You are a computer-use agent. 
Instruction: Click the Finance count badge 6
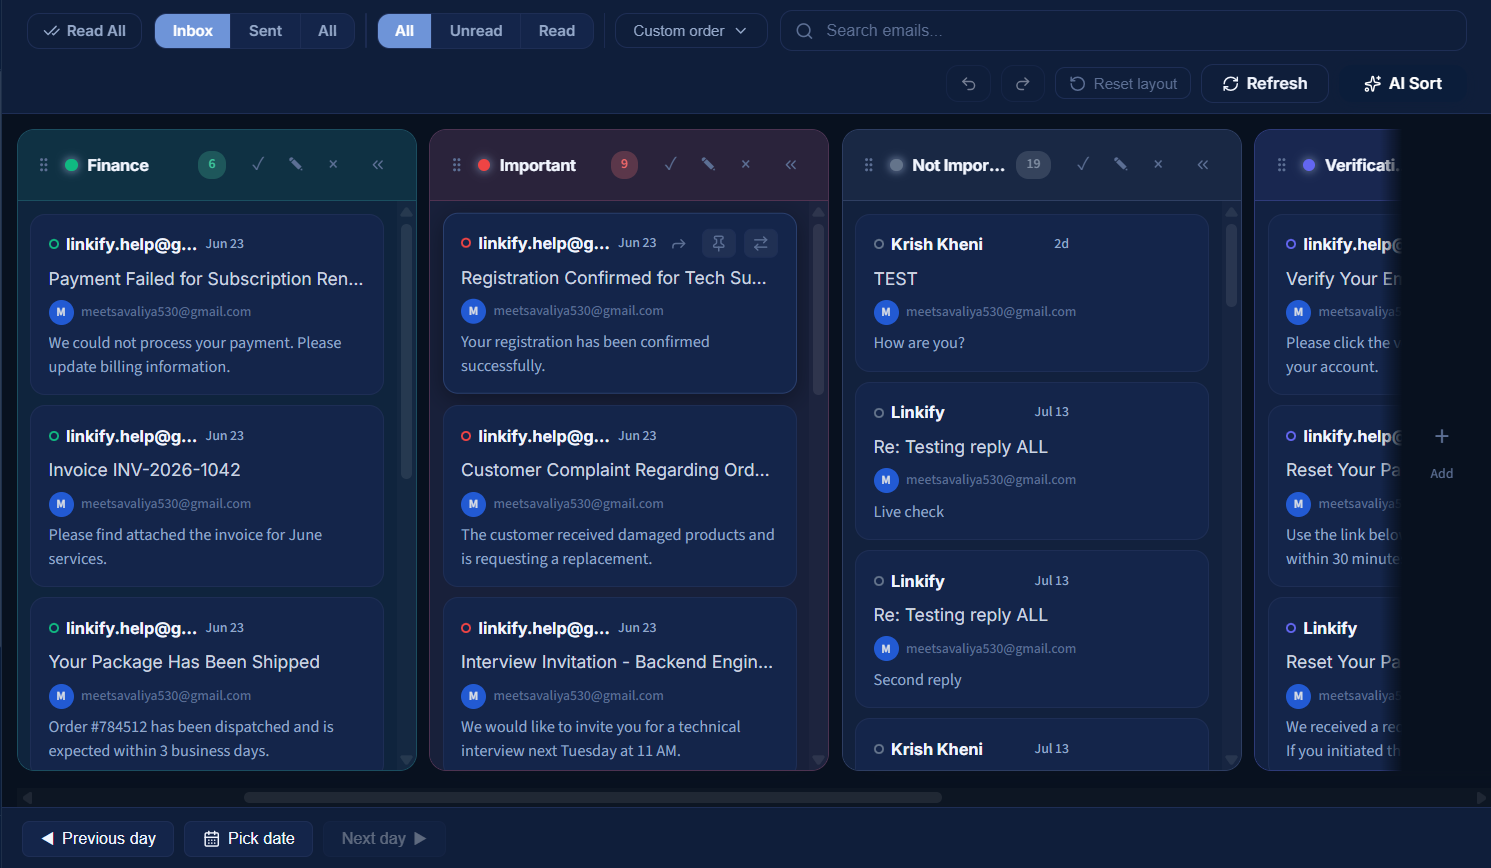[x=212, y=164]
